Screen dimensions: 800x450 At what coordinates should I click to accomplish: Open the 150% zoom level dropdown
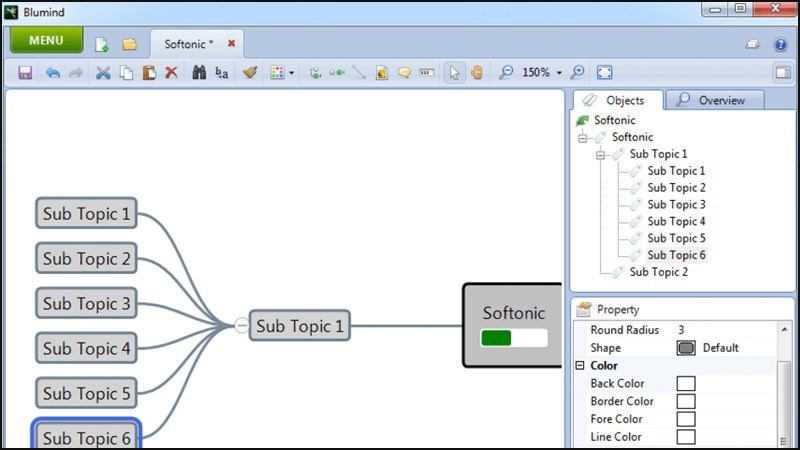(x=559, y=73)
